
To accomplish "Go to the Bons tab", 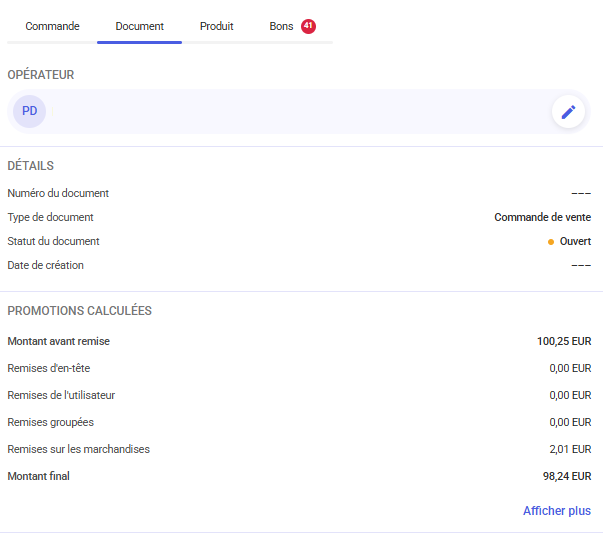I will coord(281,26).
